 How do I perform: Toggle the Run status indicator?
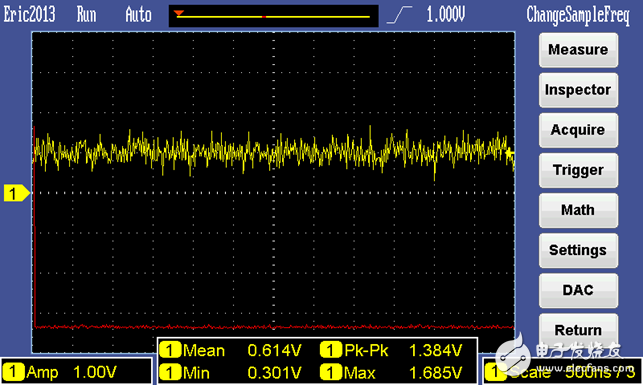(x=87, y=15)
